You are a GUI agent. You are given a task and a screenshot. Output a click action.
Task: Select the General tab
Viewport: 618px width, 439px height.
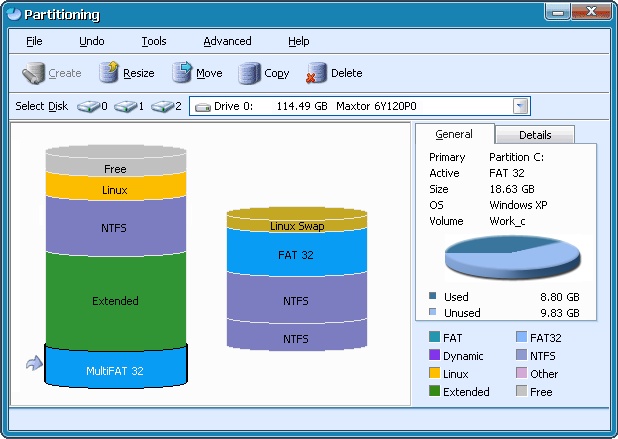454,134
